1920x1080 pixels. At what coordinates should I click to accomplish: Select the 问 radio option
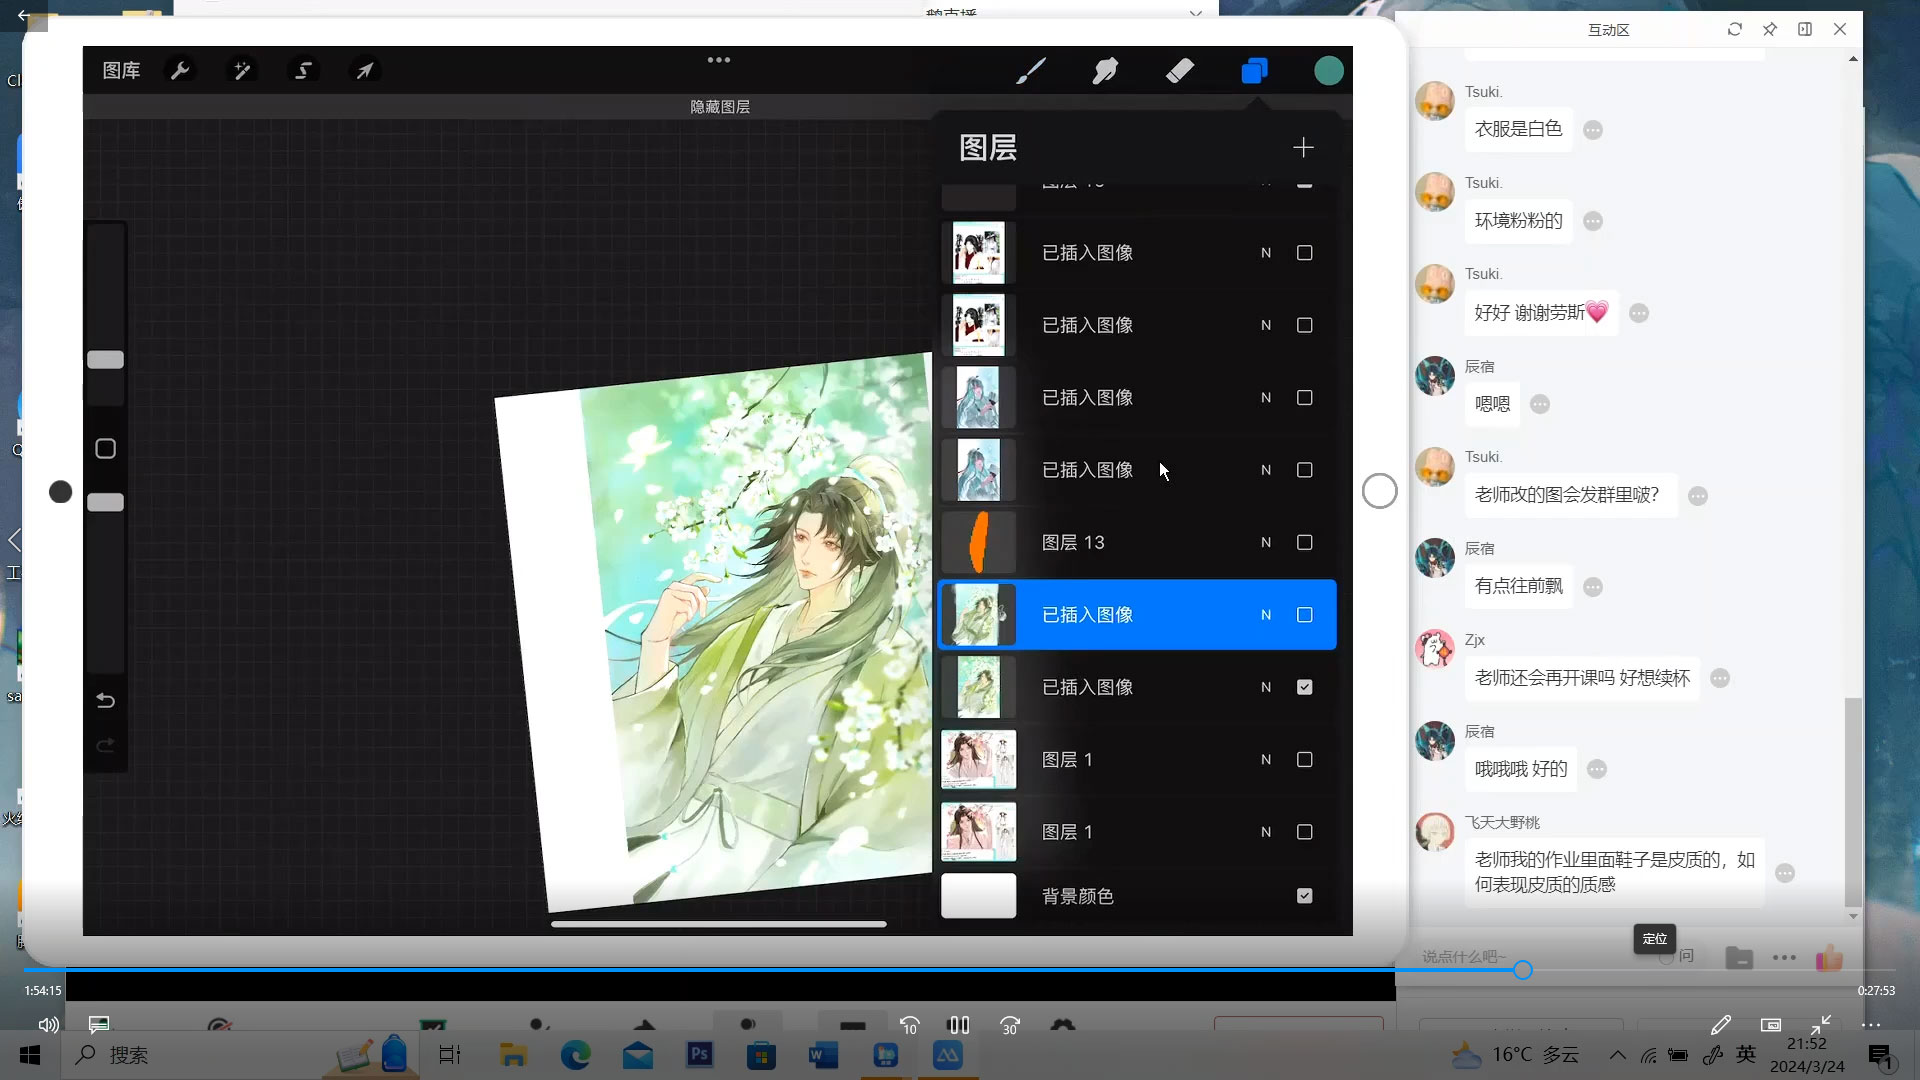coord(1666,957)
